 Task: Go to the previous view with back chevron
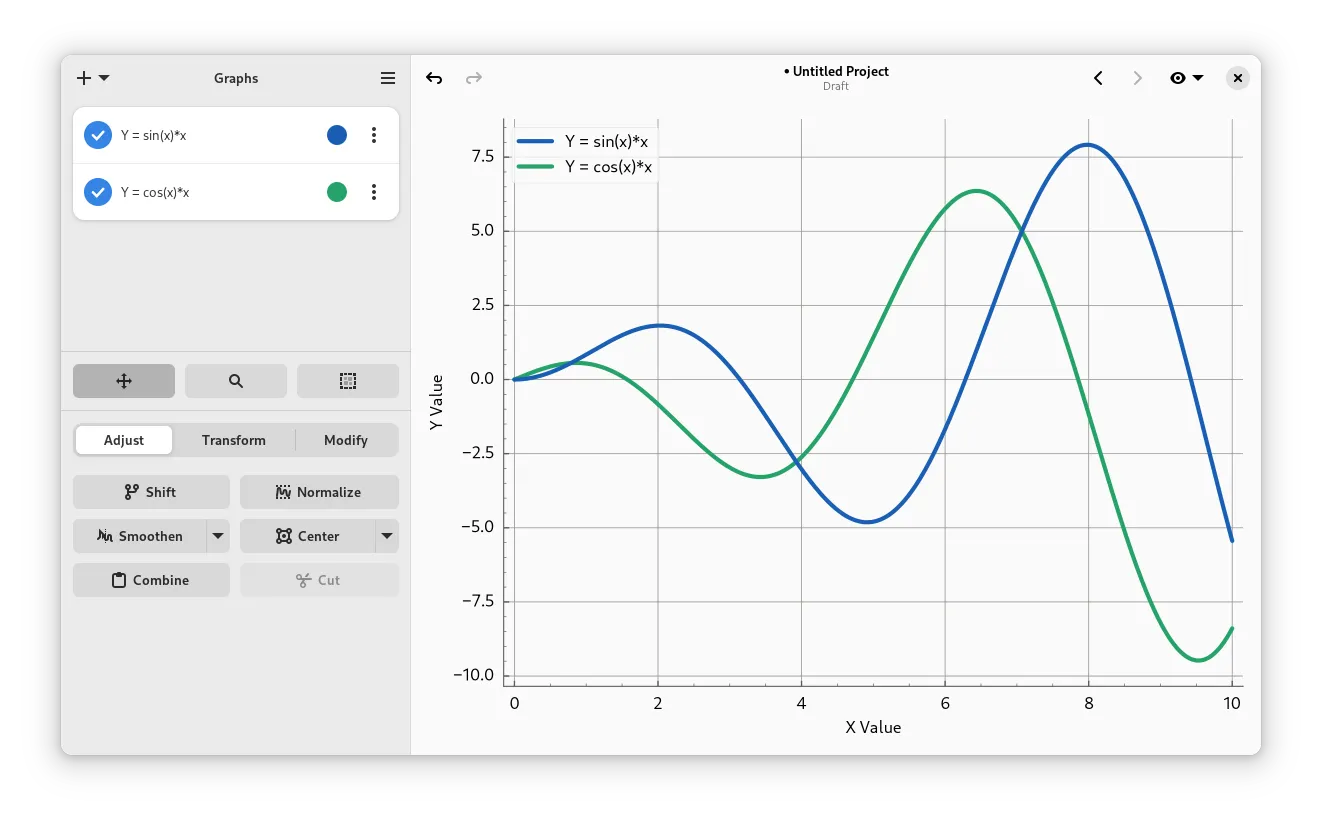pyautogui.click(x=1098, y=78)
